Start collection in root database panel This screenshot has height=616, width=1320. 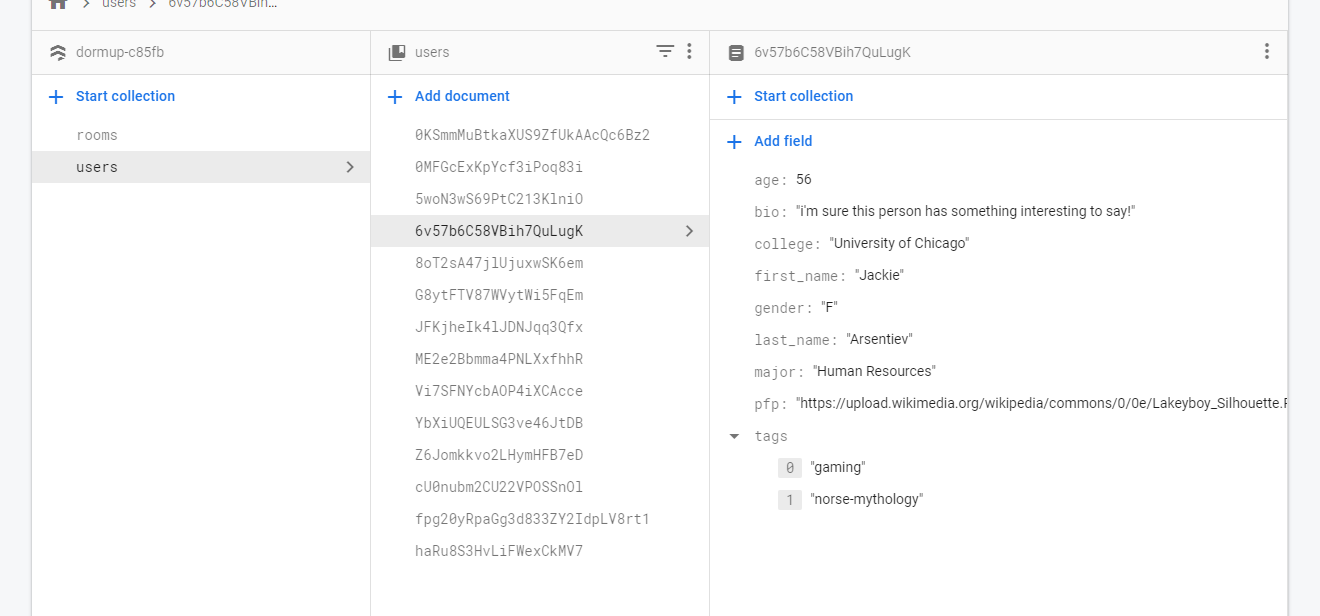125,97
